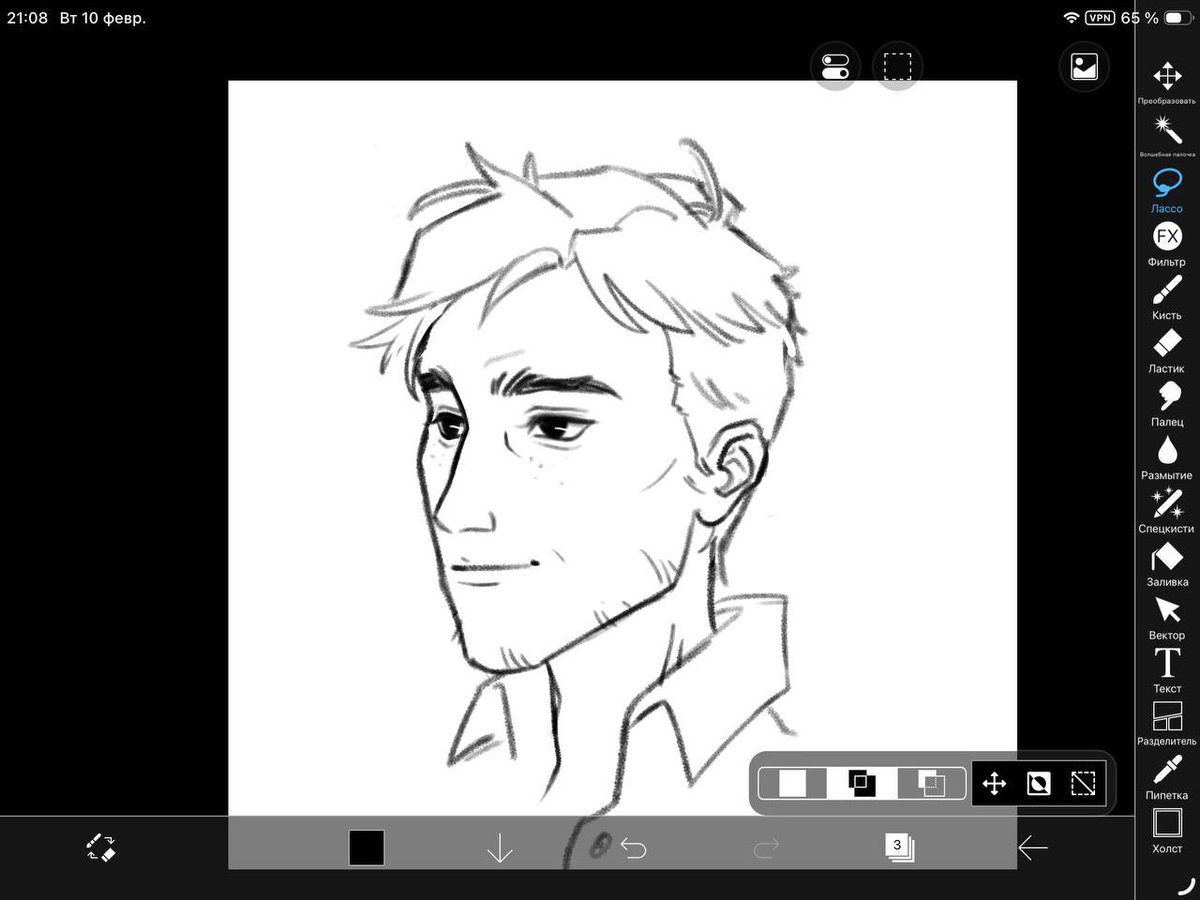This screenshot has height=900, width=1200.
Task: Choose the new selection mode (white square)
Action: coord(793,783)
